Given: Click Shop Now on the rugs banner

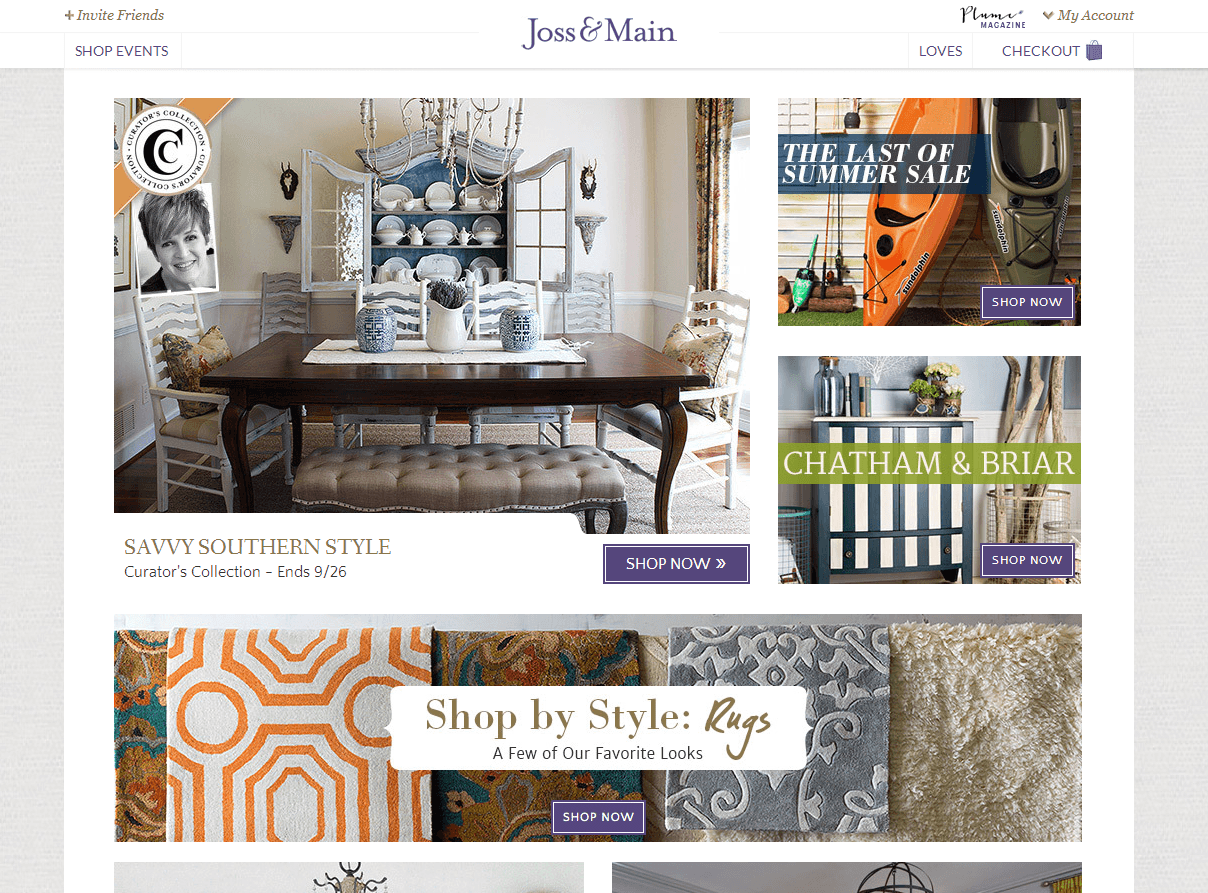Looking at the screenshot, I should click(x=598, y=817).
